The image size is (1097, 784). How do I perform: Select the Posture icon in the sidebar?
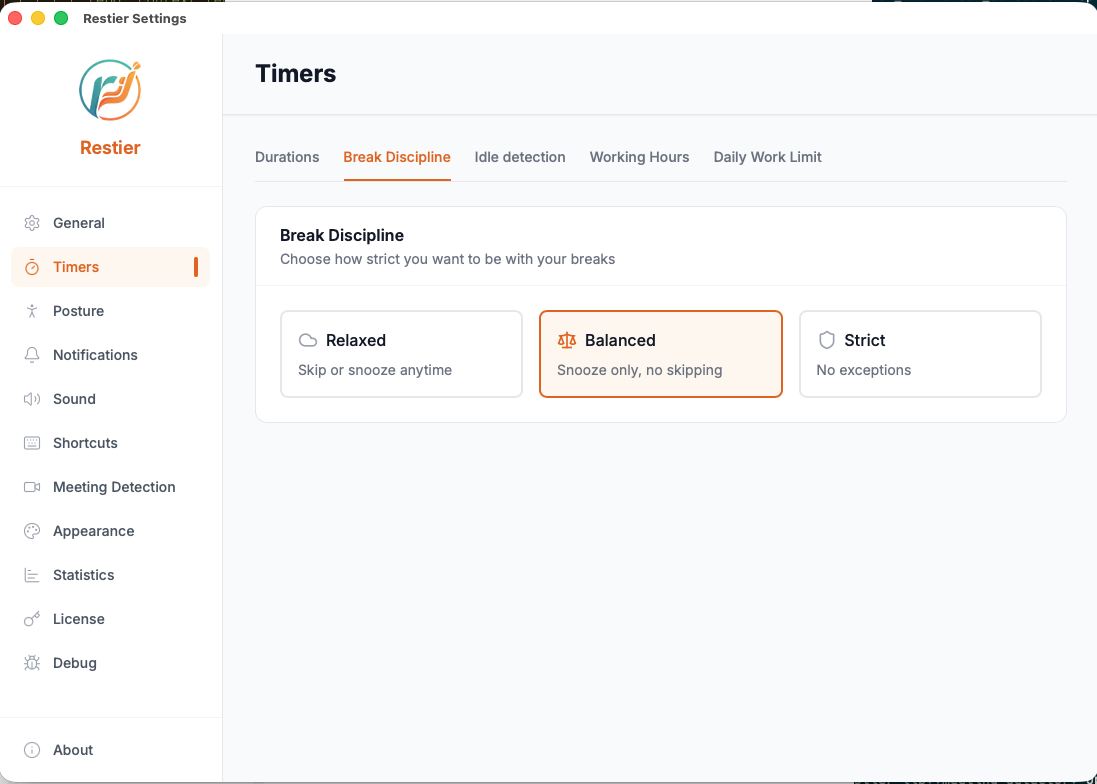(31, 311)
